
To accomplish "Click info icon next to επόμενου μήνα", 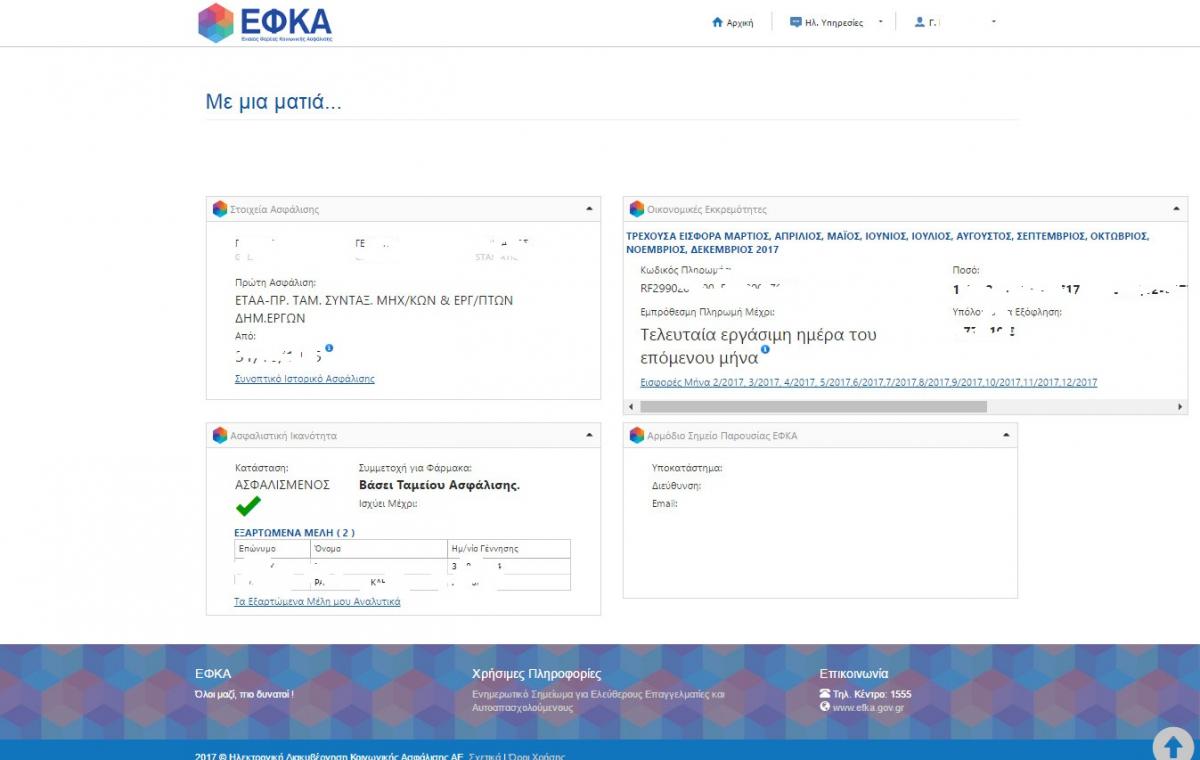I will (x=765, y=349).
